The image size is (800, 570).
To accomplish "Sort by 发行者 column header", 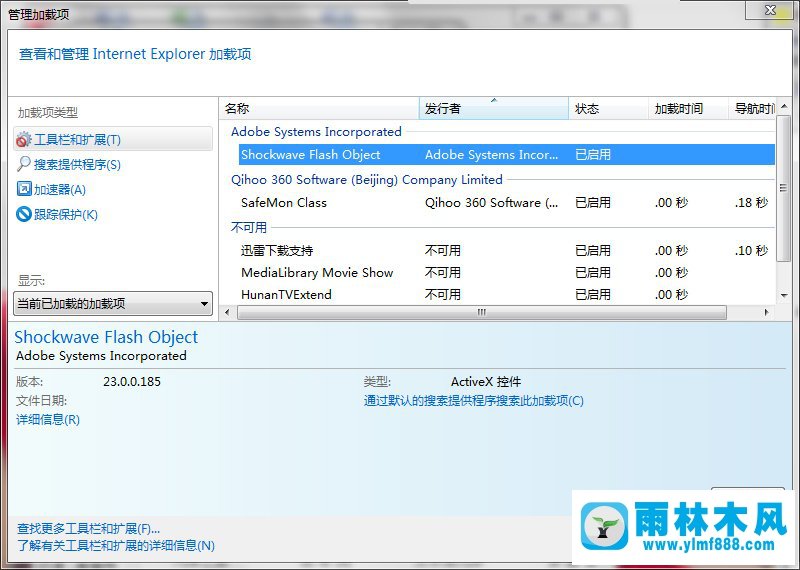I will click(x=494, y=108).
